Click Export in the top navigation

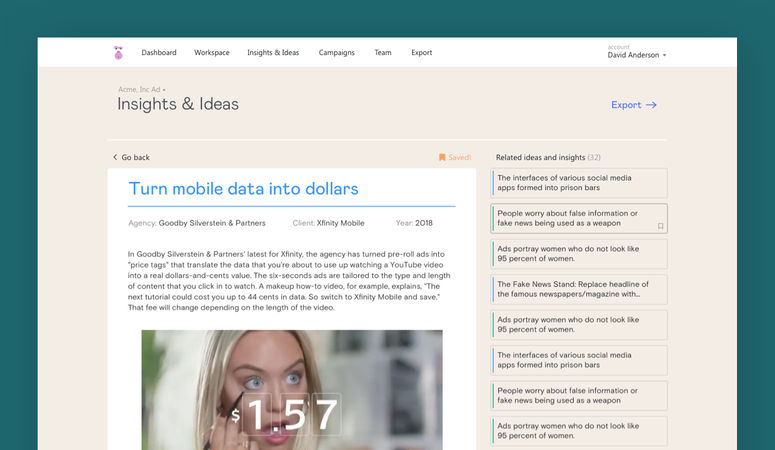coord(422,52)
